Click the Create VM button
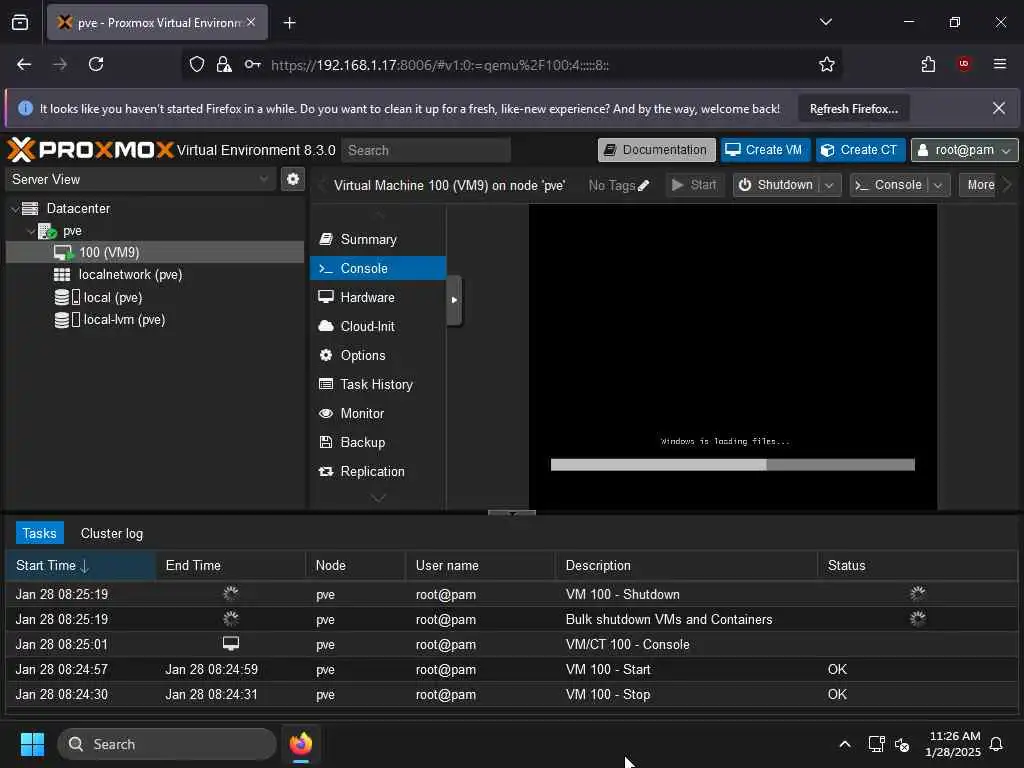 [765, 150]
